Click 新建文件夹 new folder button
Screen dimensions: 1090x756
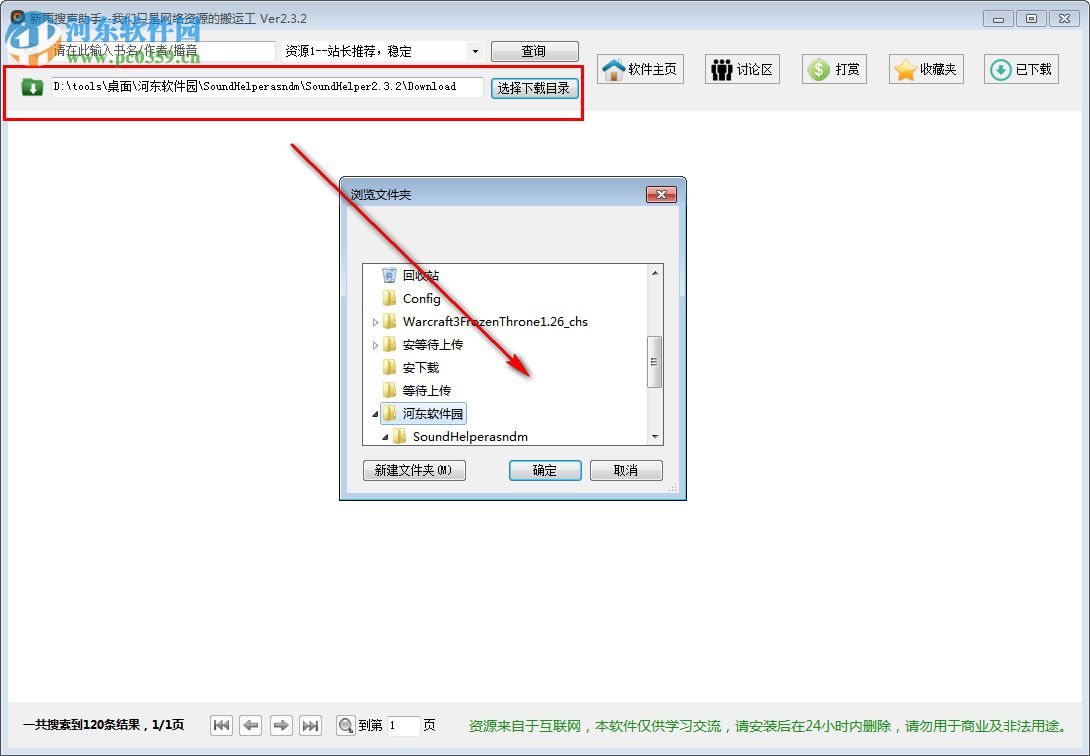pos(414,470)
